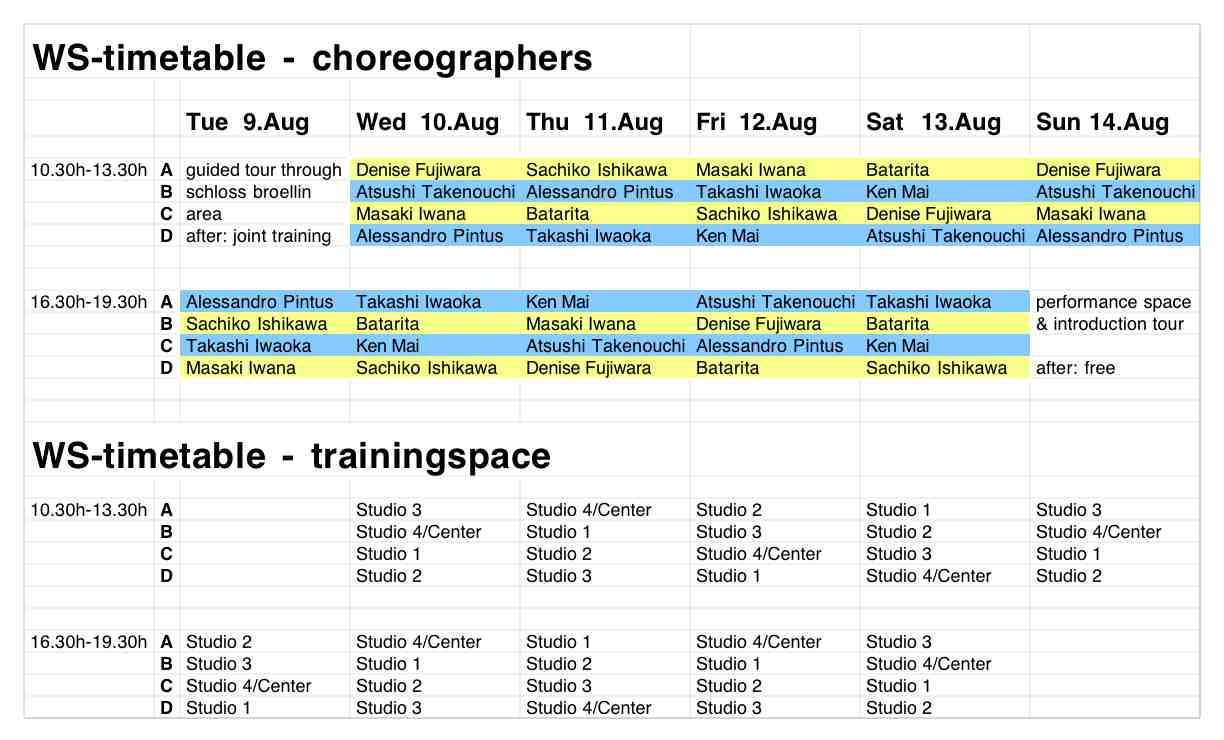
Task: Click the "WS-timetable - choreographers" title
Action: [312, 58]
